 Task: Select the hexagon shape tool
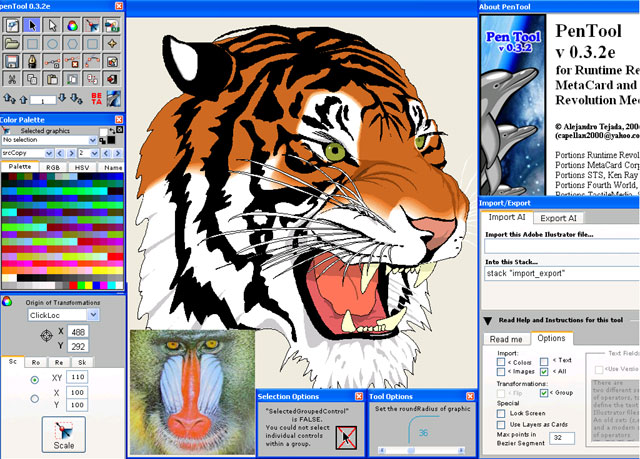72,43
